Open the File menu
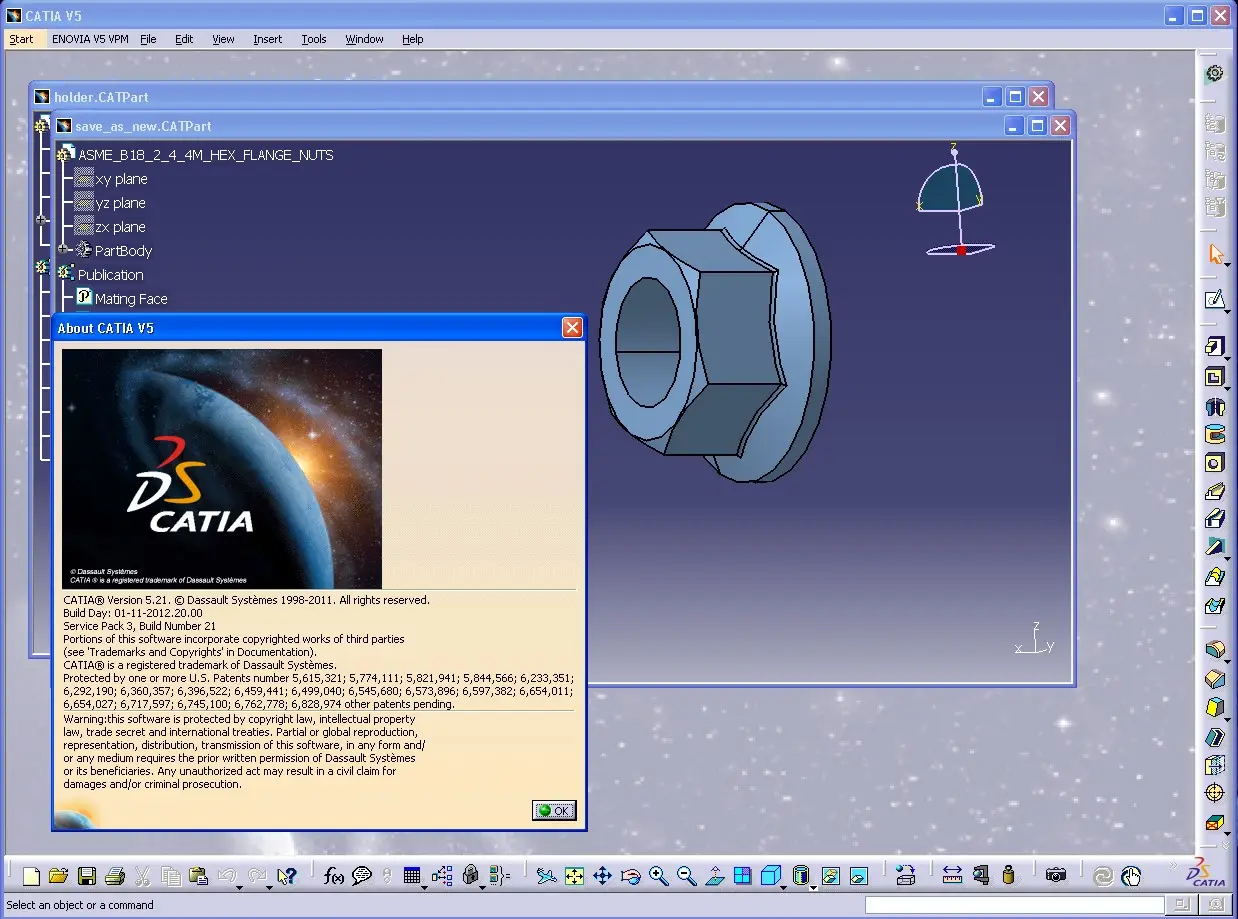Viewport: 1238px width, 919px height. 148,39
